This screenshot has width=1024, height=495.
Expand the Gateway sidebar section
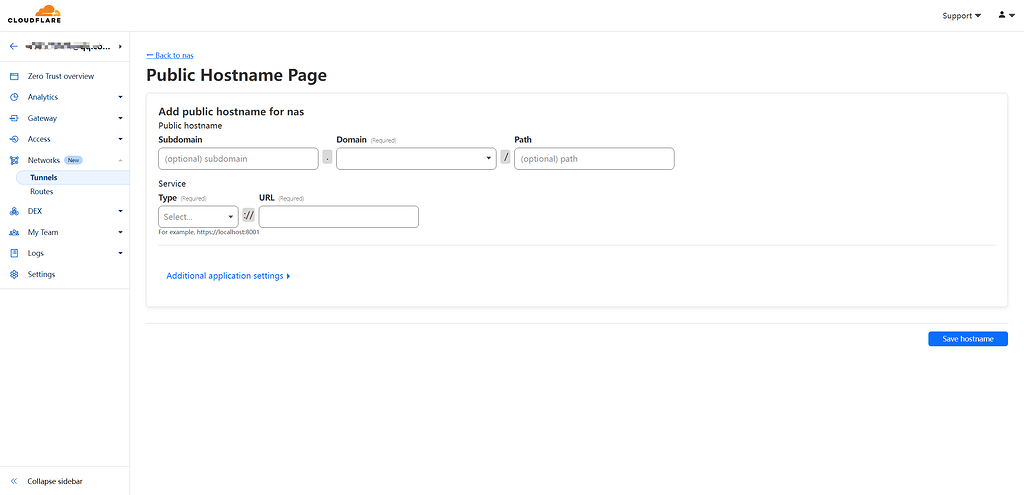click(120, 118)
